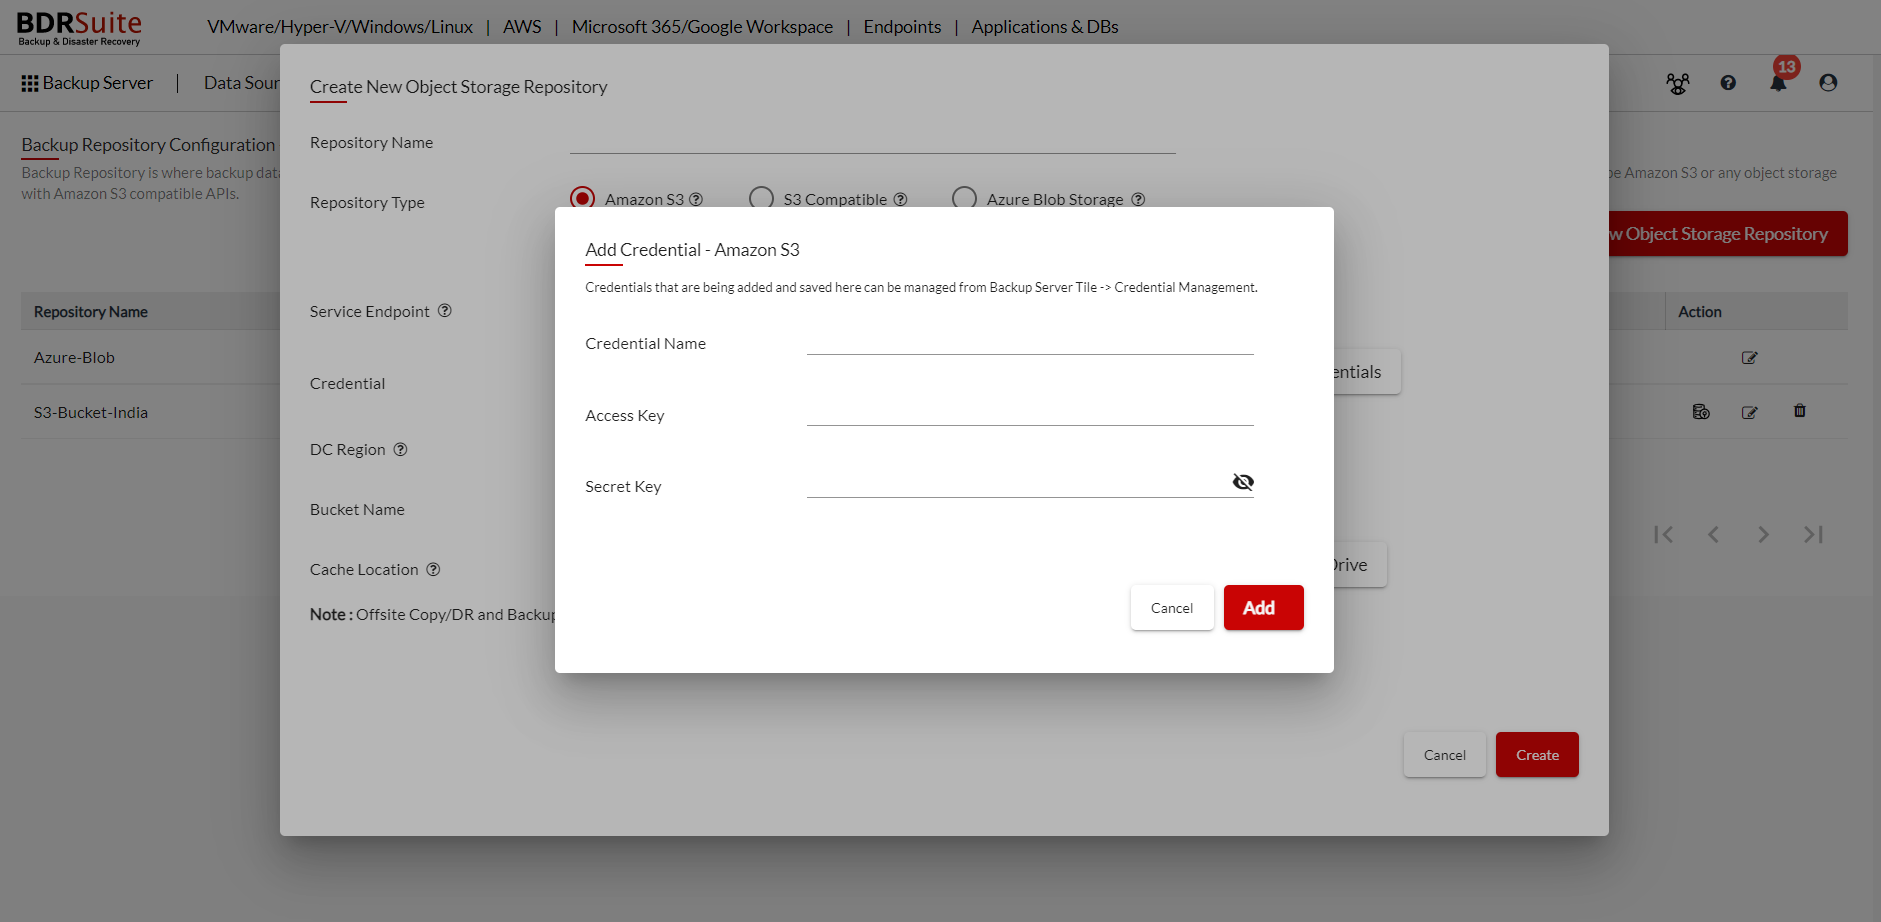
Task: Click the BDRSuite logo
Action: pyautogui.click(x=79, y=27)
